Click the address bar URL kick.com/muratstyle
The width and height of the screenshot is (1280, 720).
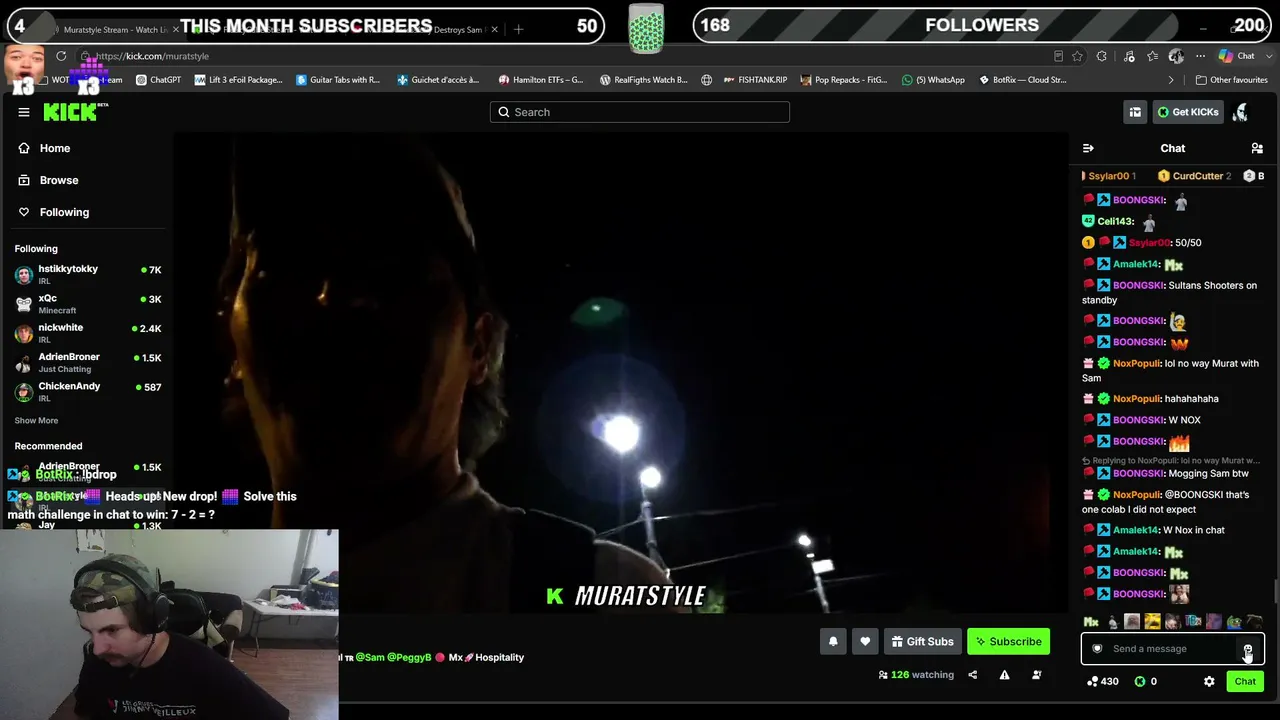point(152,56)
